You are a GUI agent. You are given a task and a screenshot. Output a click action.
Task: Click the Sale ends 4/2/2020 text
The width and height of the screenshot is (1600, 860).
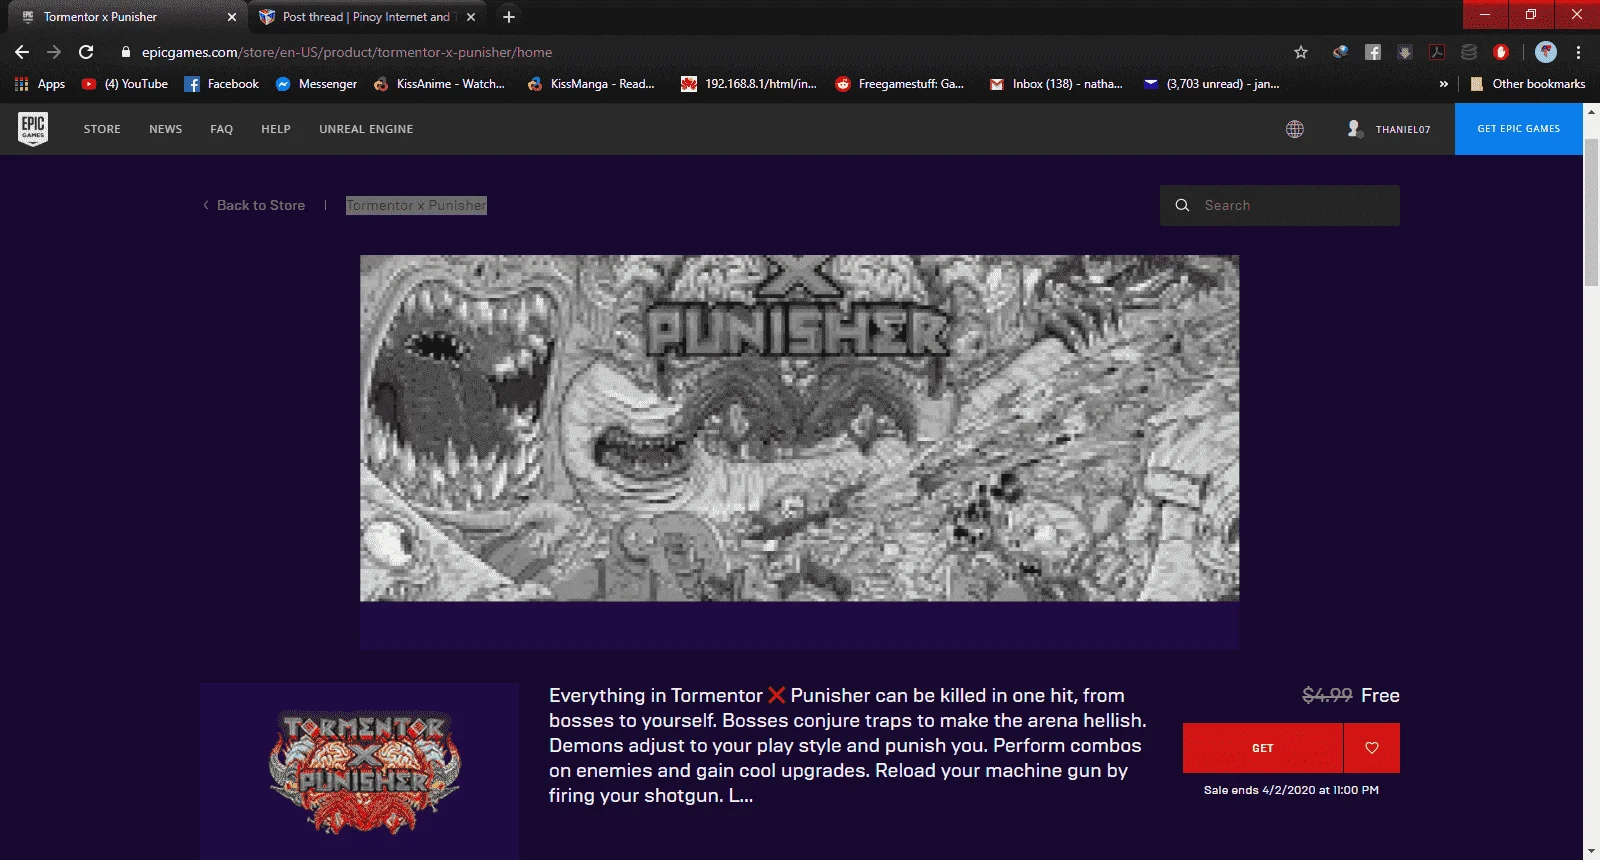(x=1291, y=790)
